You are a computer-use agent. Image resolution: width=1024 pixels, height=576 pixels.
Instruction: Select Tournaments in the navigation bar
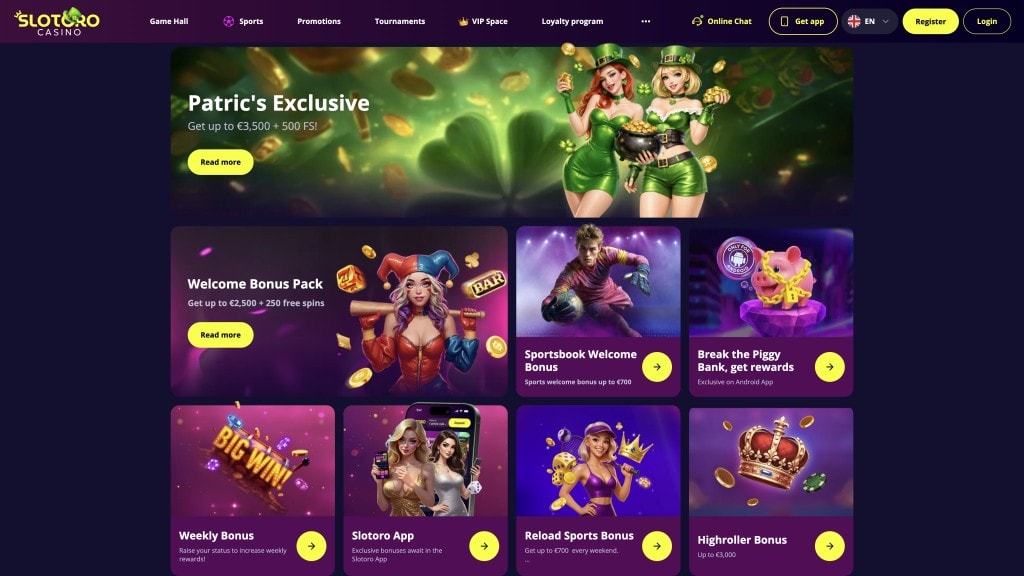(x=400, y=22)
